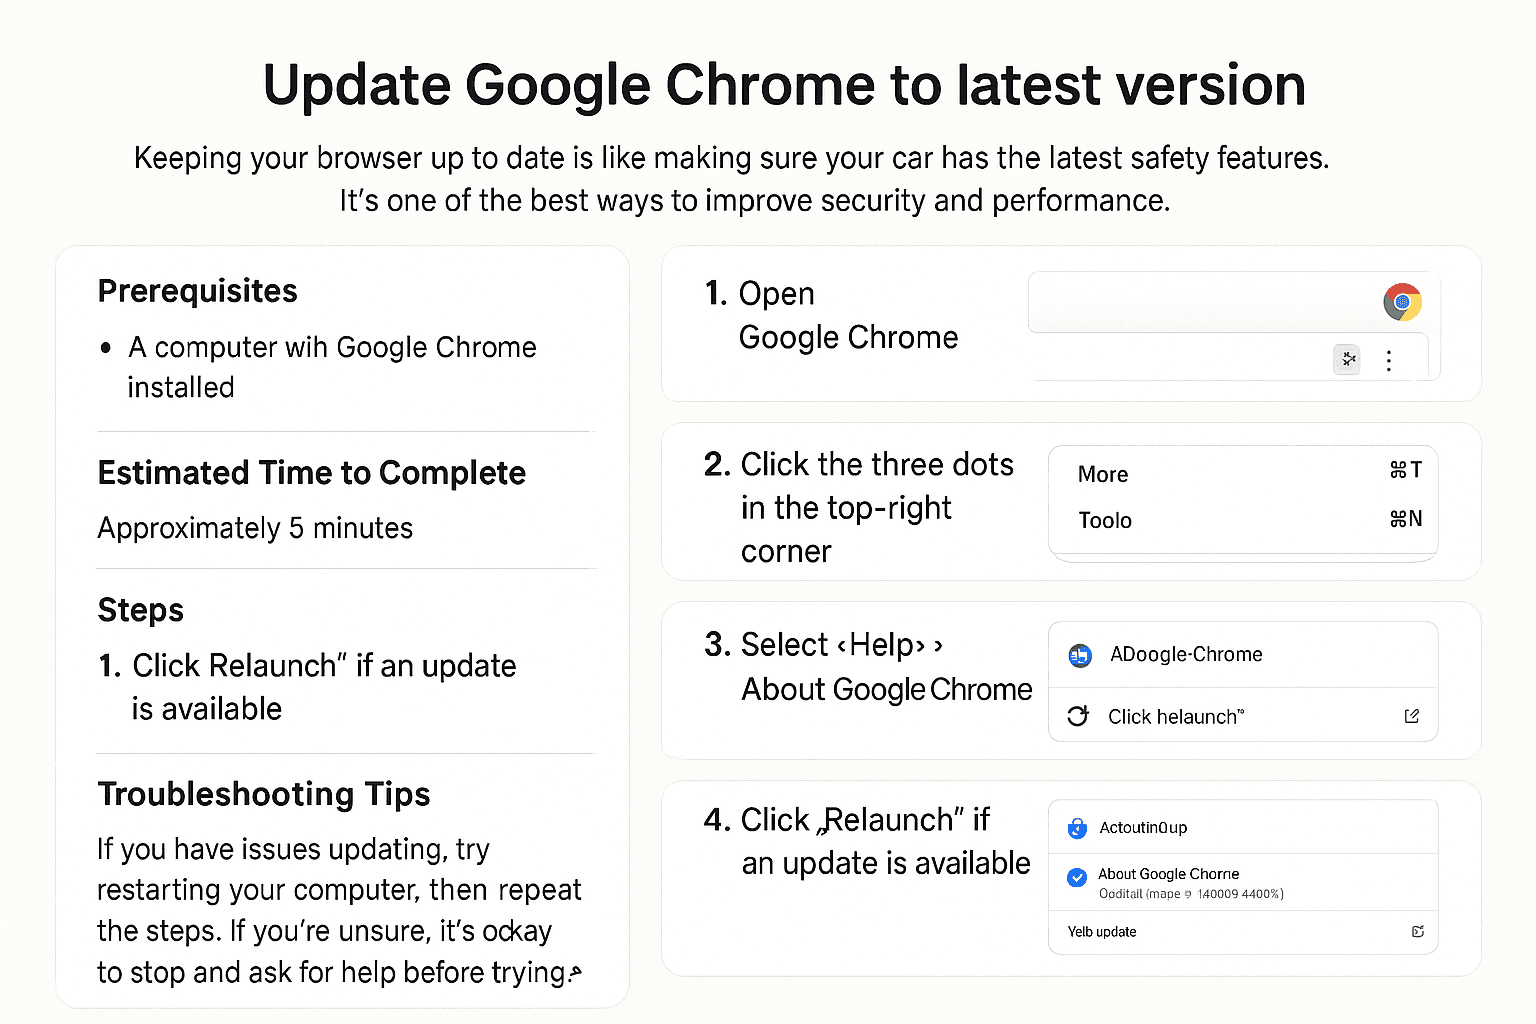
Task: Click the icon right of Yelb update
Action: 1417,932
